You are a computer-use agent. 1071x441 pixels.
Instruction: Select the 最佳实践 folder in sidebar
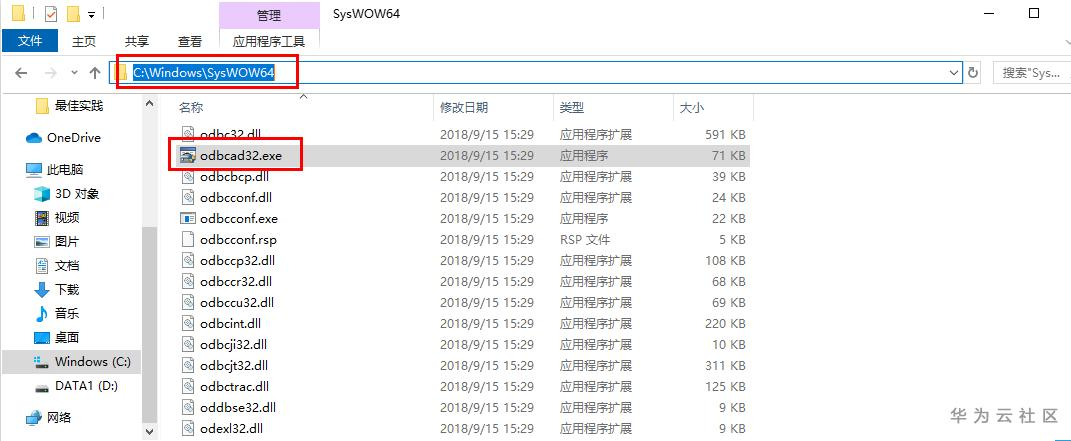[79, 106]
